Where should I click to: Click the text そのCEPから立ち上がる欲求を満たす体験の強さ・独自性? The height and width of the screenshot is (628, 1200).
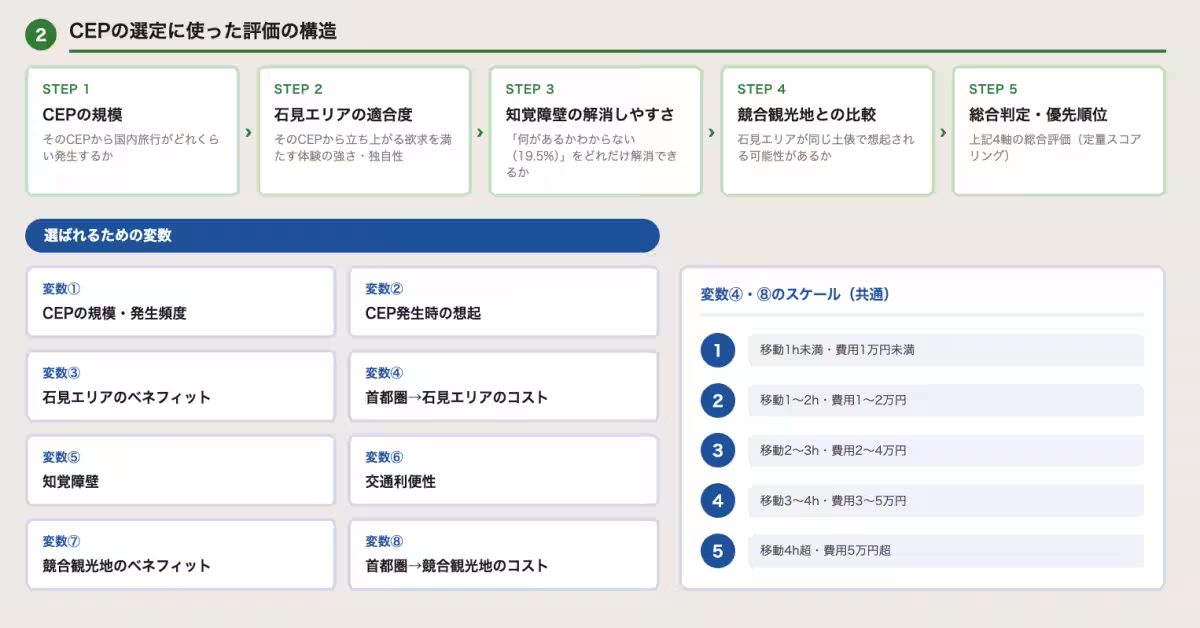[362, 148]
